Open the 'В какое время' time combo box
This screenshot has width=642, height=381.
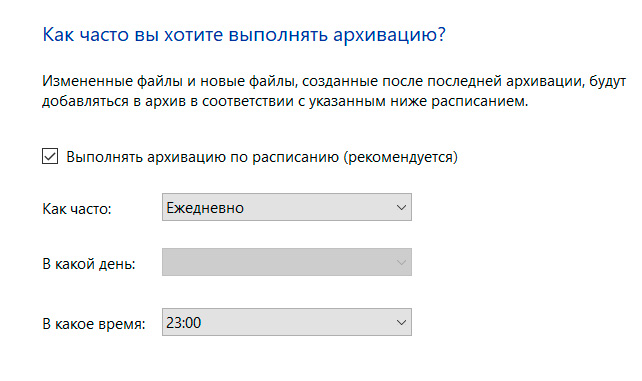(x=287, y=322)
